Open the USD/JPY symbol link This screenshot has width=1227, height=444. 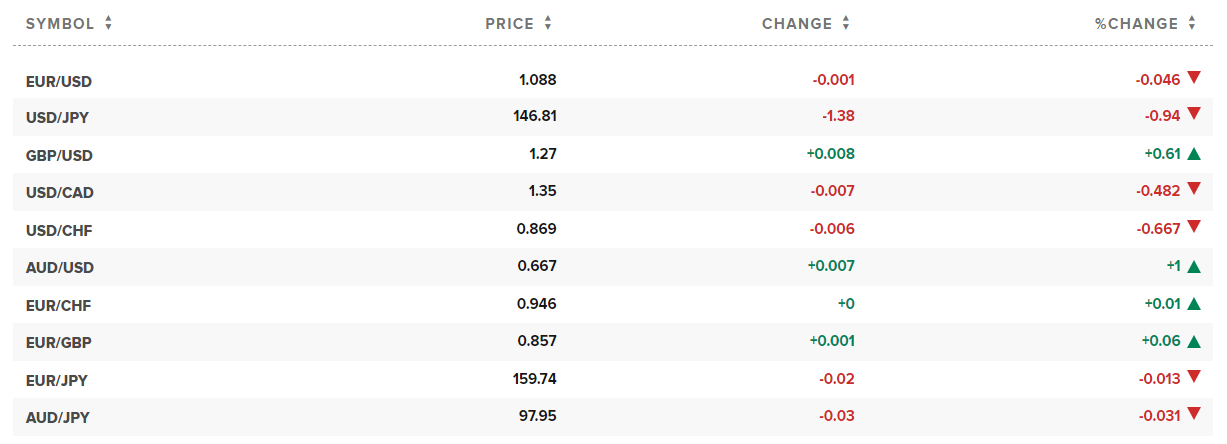(58, 117)
